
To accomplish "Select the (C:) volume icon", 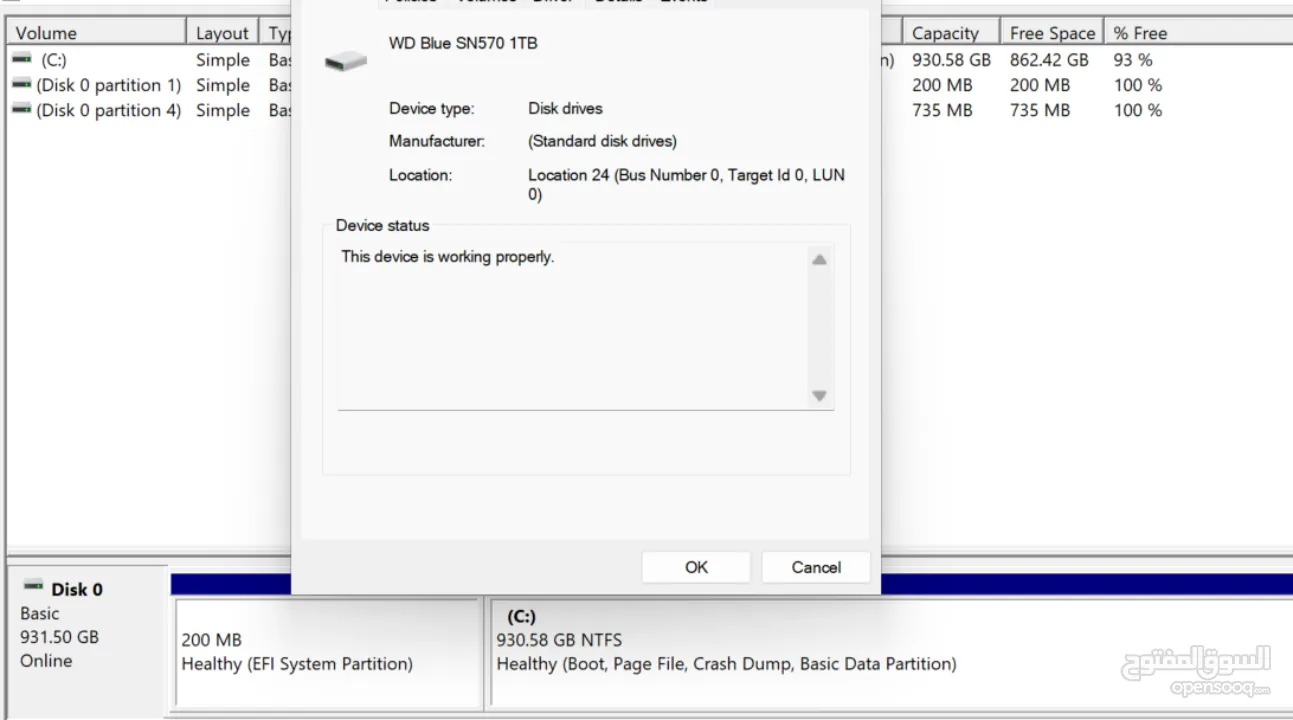I will [21, 59].
